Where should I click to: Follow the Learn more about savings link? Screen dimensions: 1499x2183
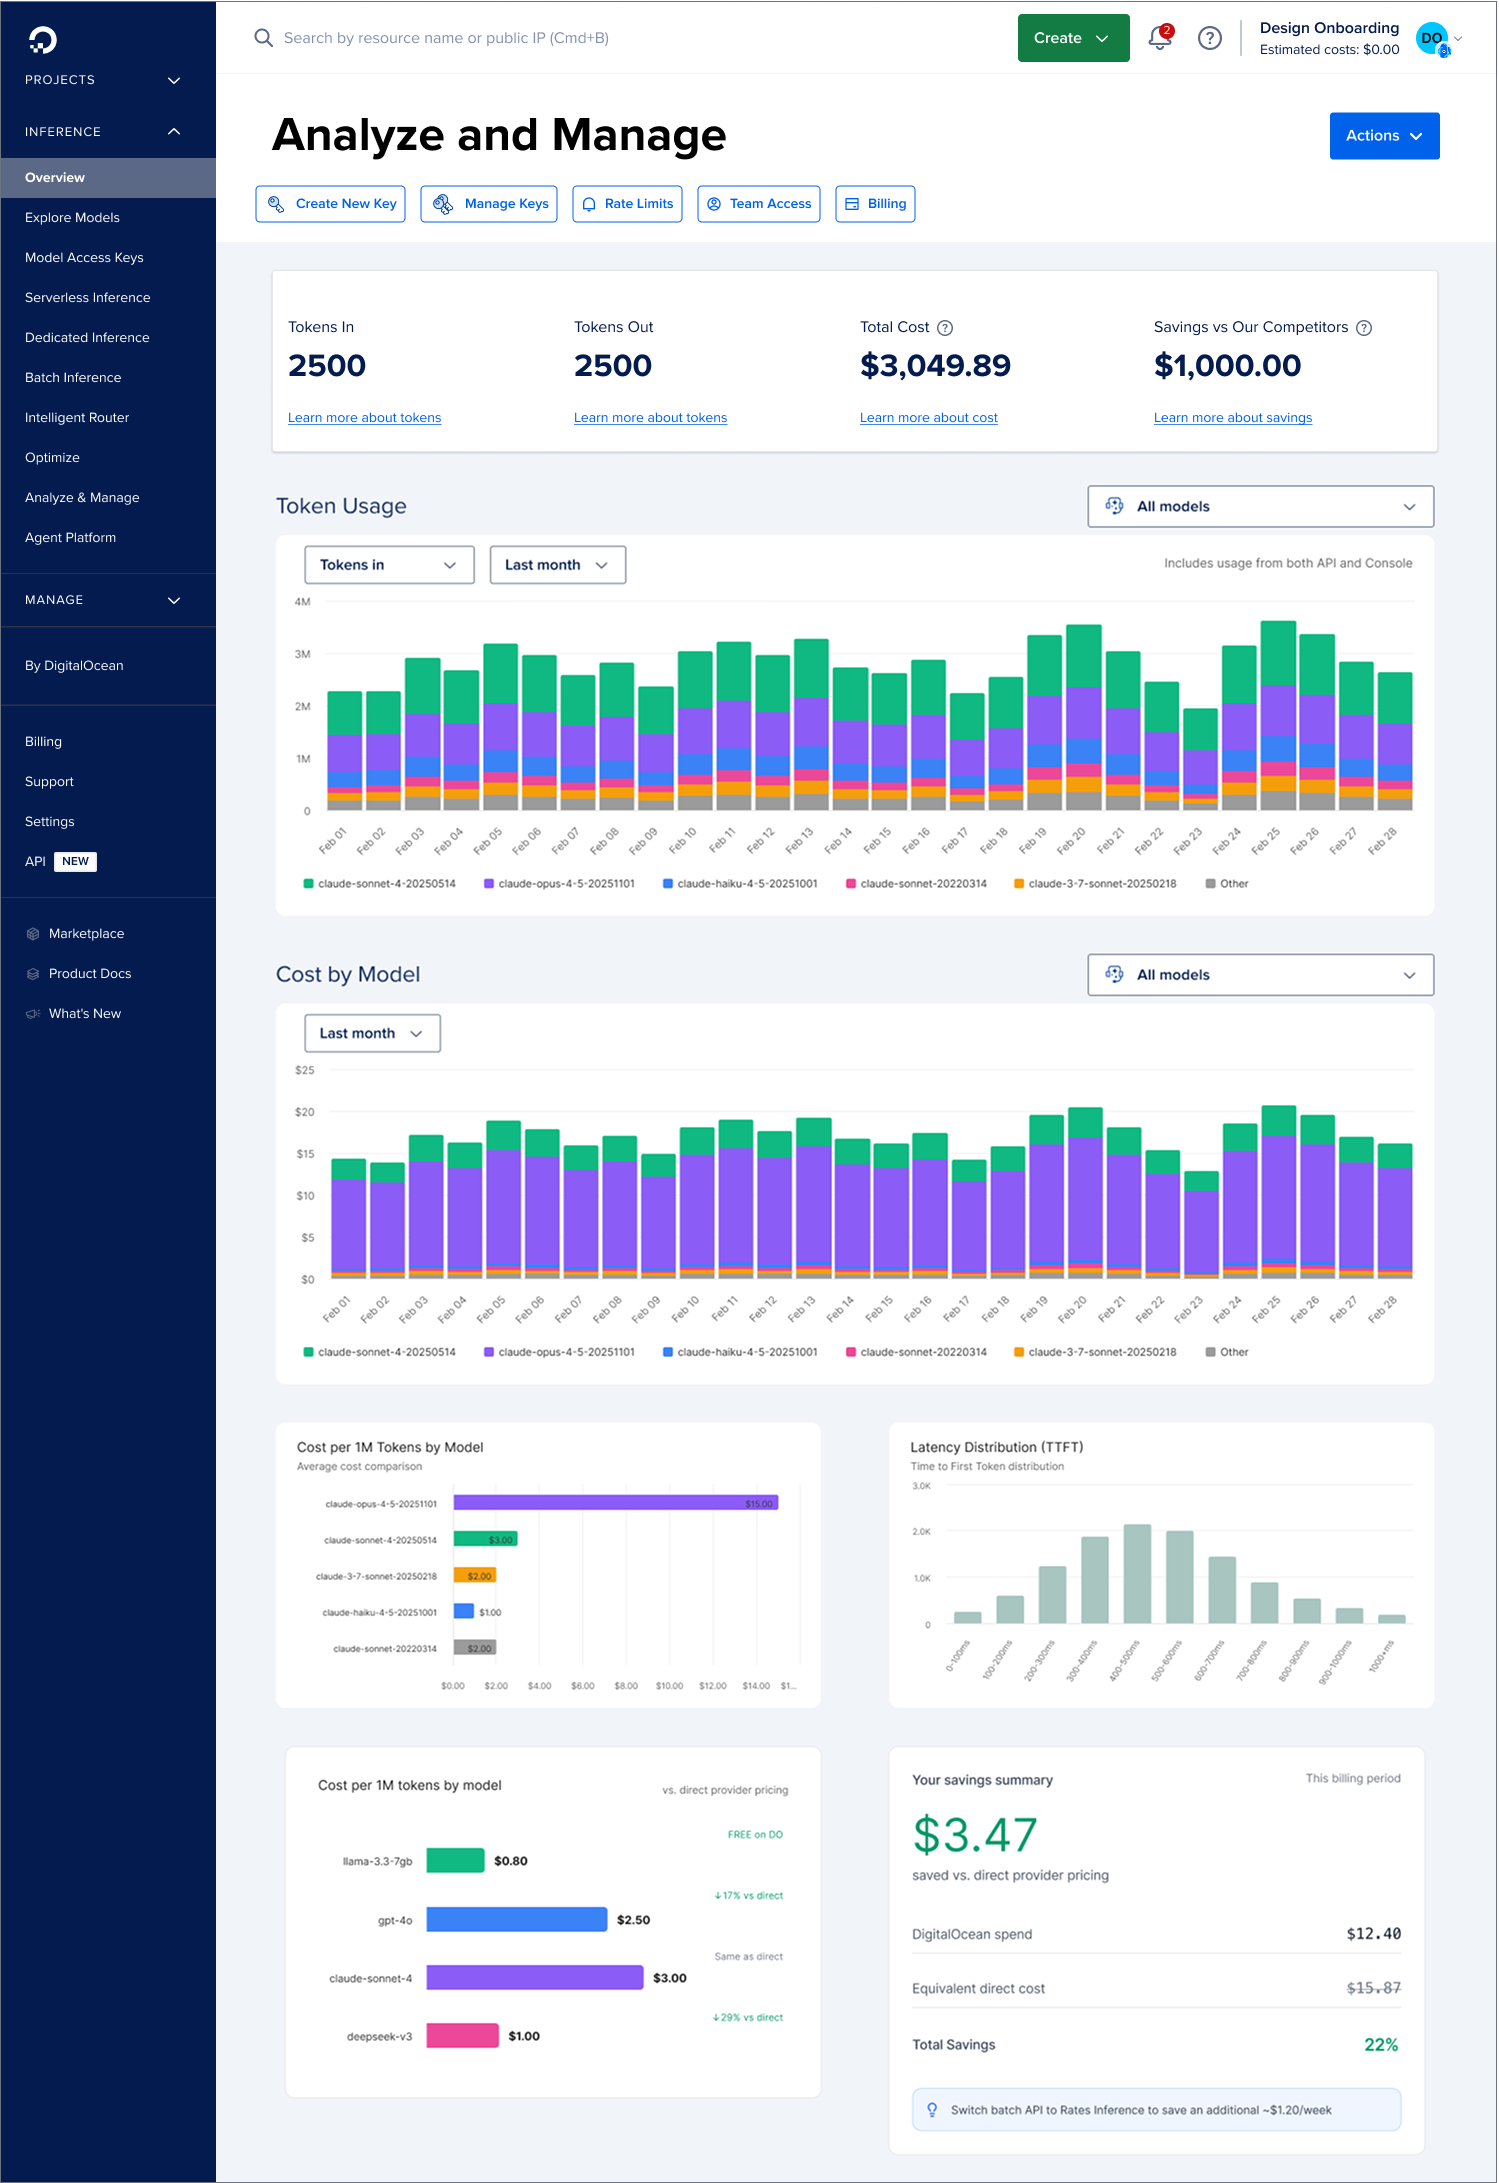pos(1232,418)
